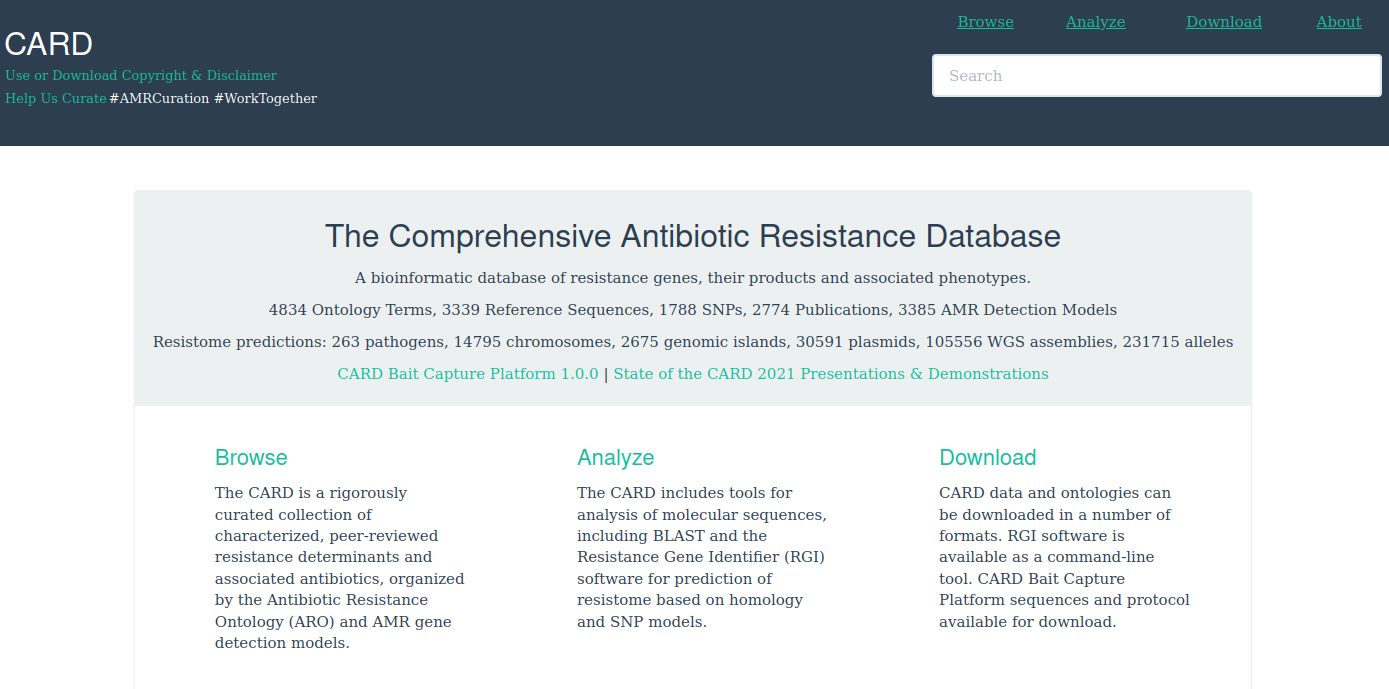Click the green Browse section heading

click(x=251, y=458)
